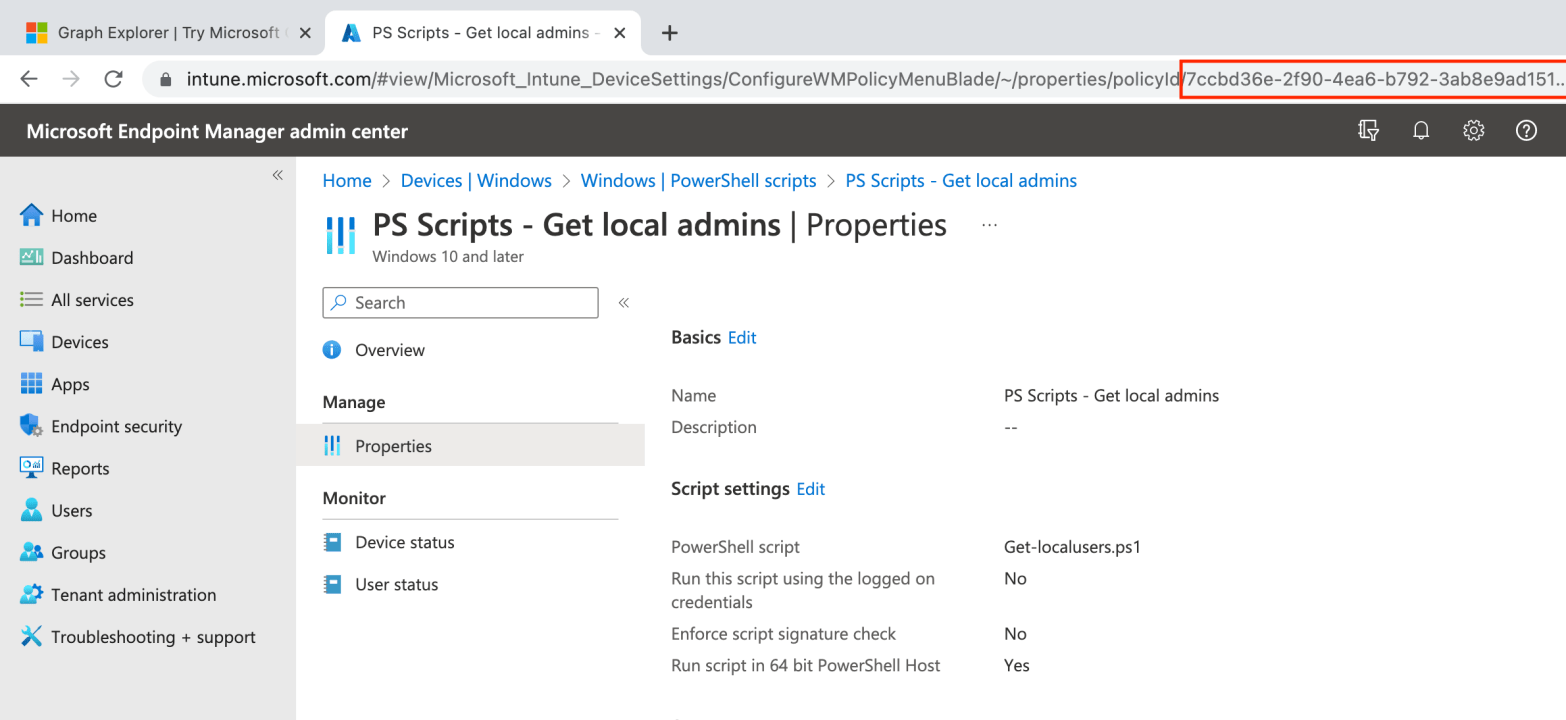
Task: Select User status under Monitor
Action: click(x=396, y=585)
